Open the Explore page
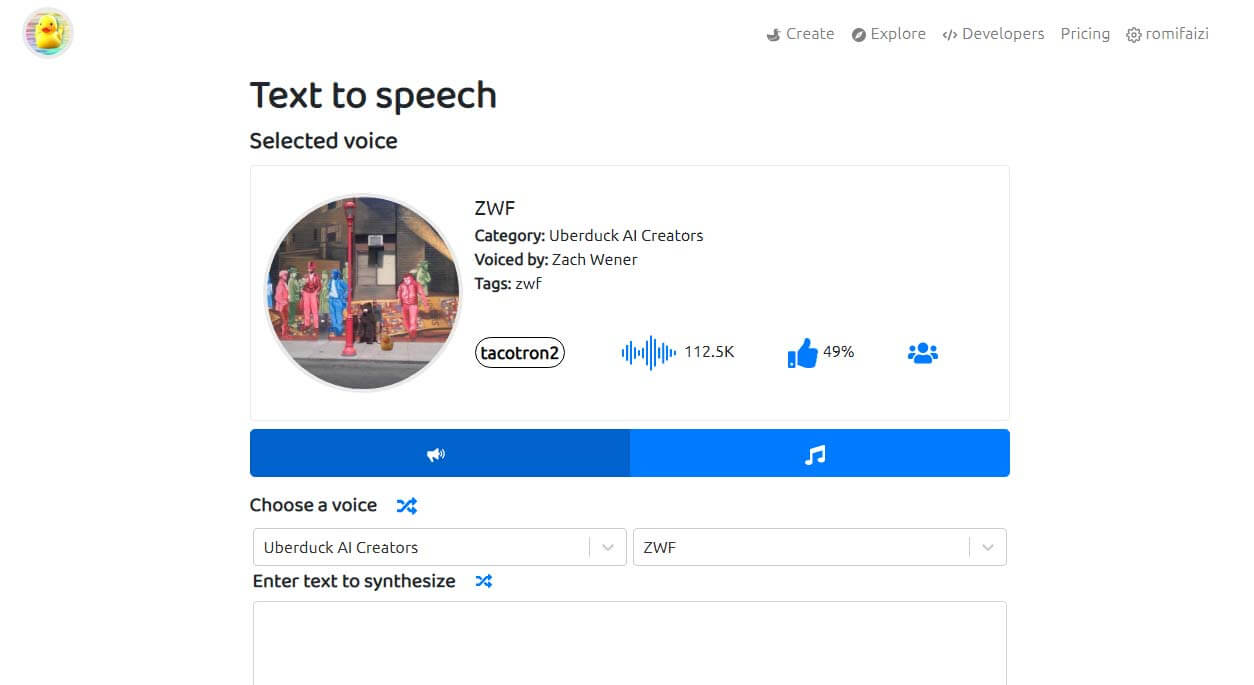The image size is (1254, 685). [x=888, y=34]
